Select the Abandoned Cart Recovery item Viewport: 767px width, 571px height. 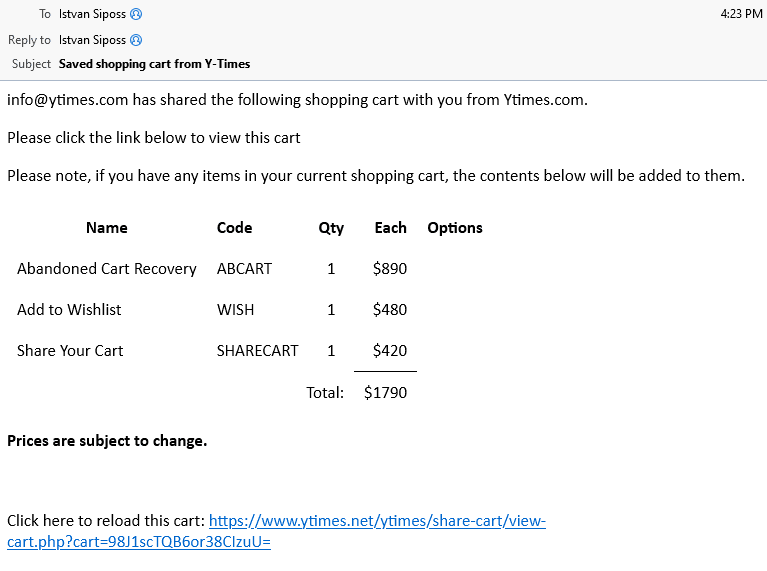tap(107, 269)
